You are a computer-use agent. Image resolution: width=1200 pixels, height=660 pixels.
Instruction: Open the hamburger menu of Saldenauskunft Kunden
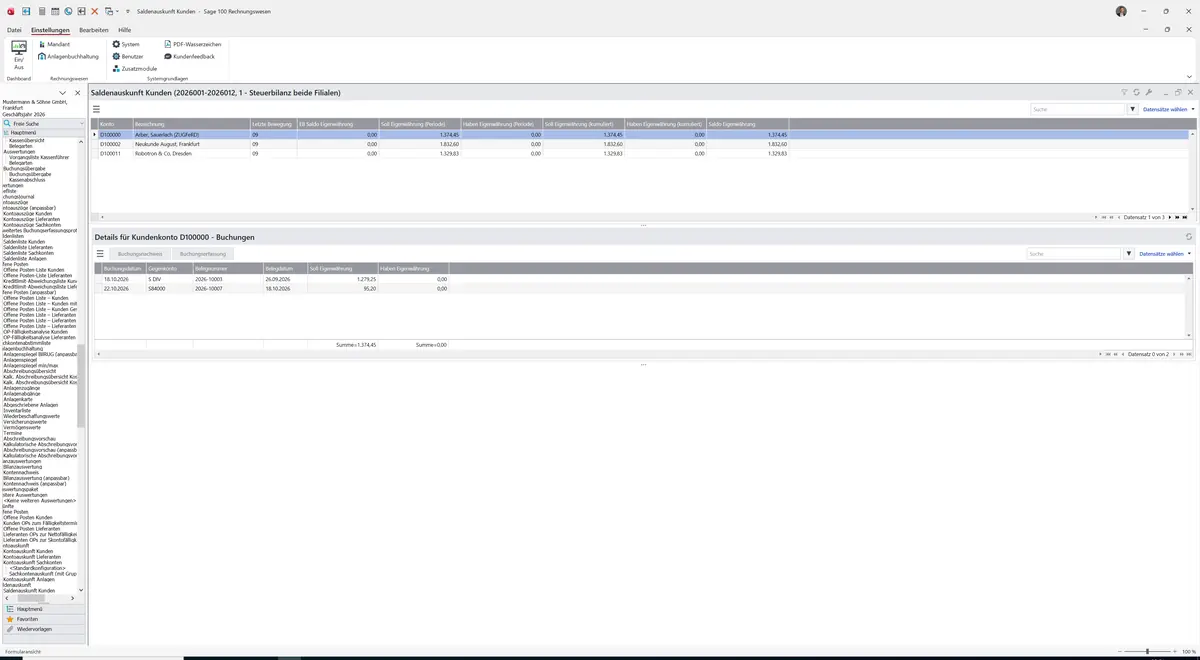[97, 108]
